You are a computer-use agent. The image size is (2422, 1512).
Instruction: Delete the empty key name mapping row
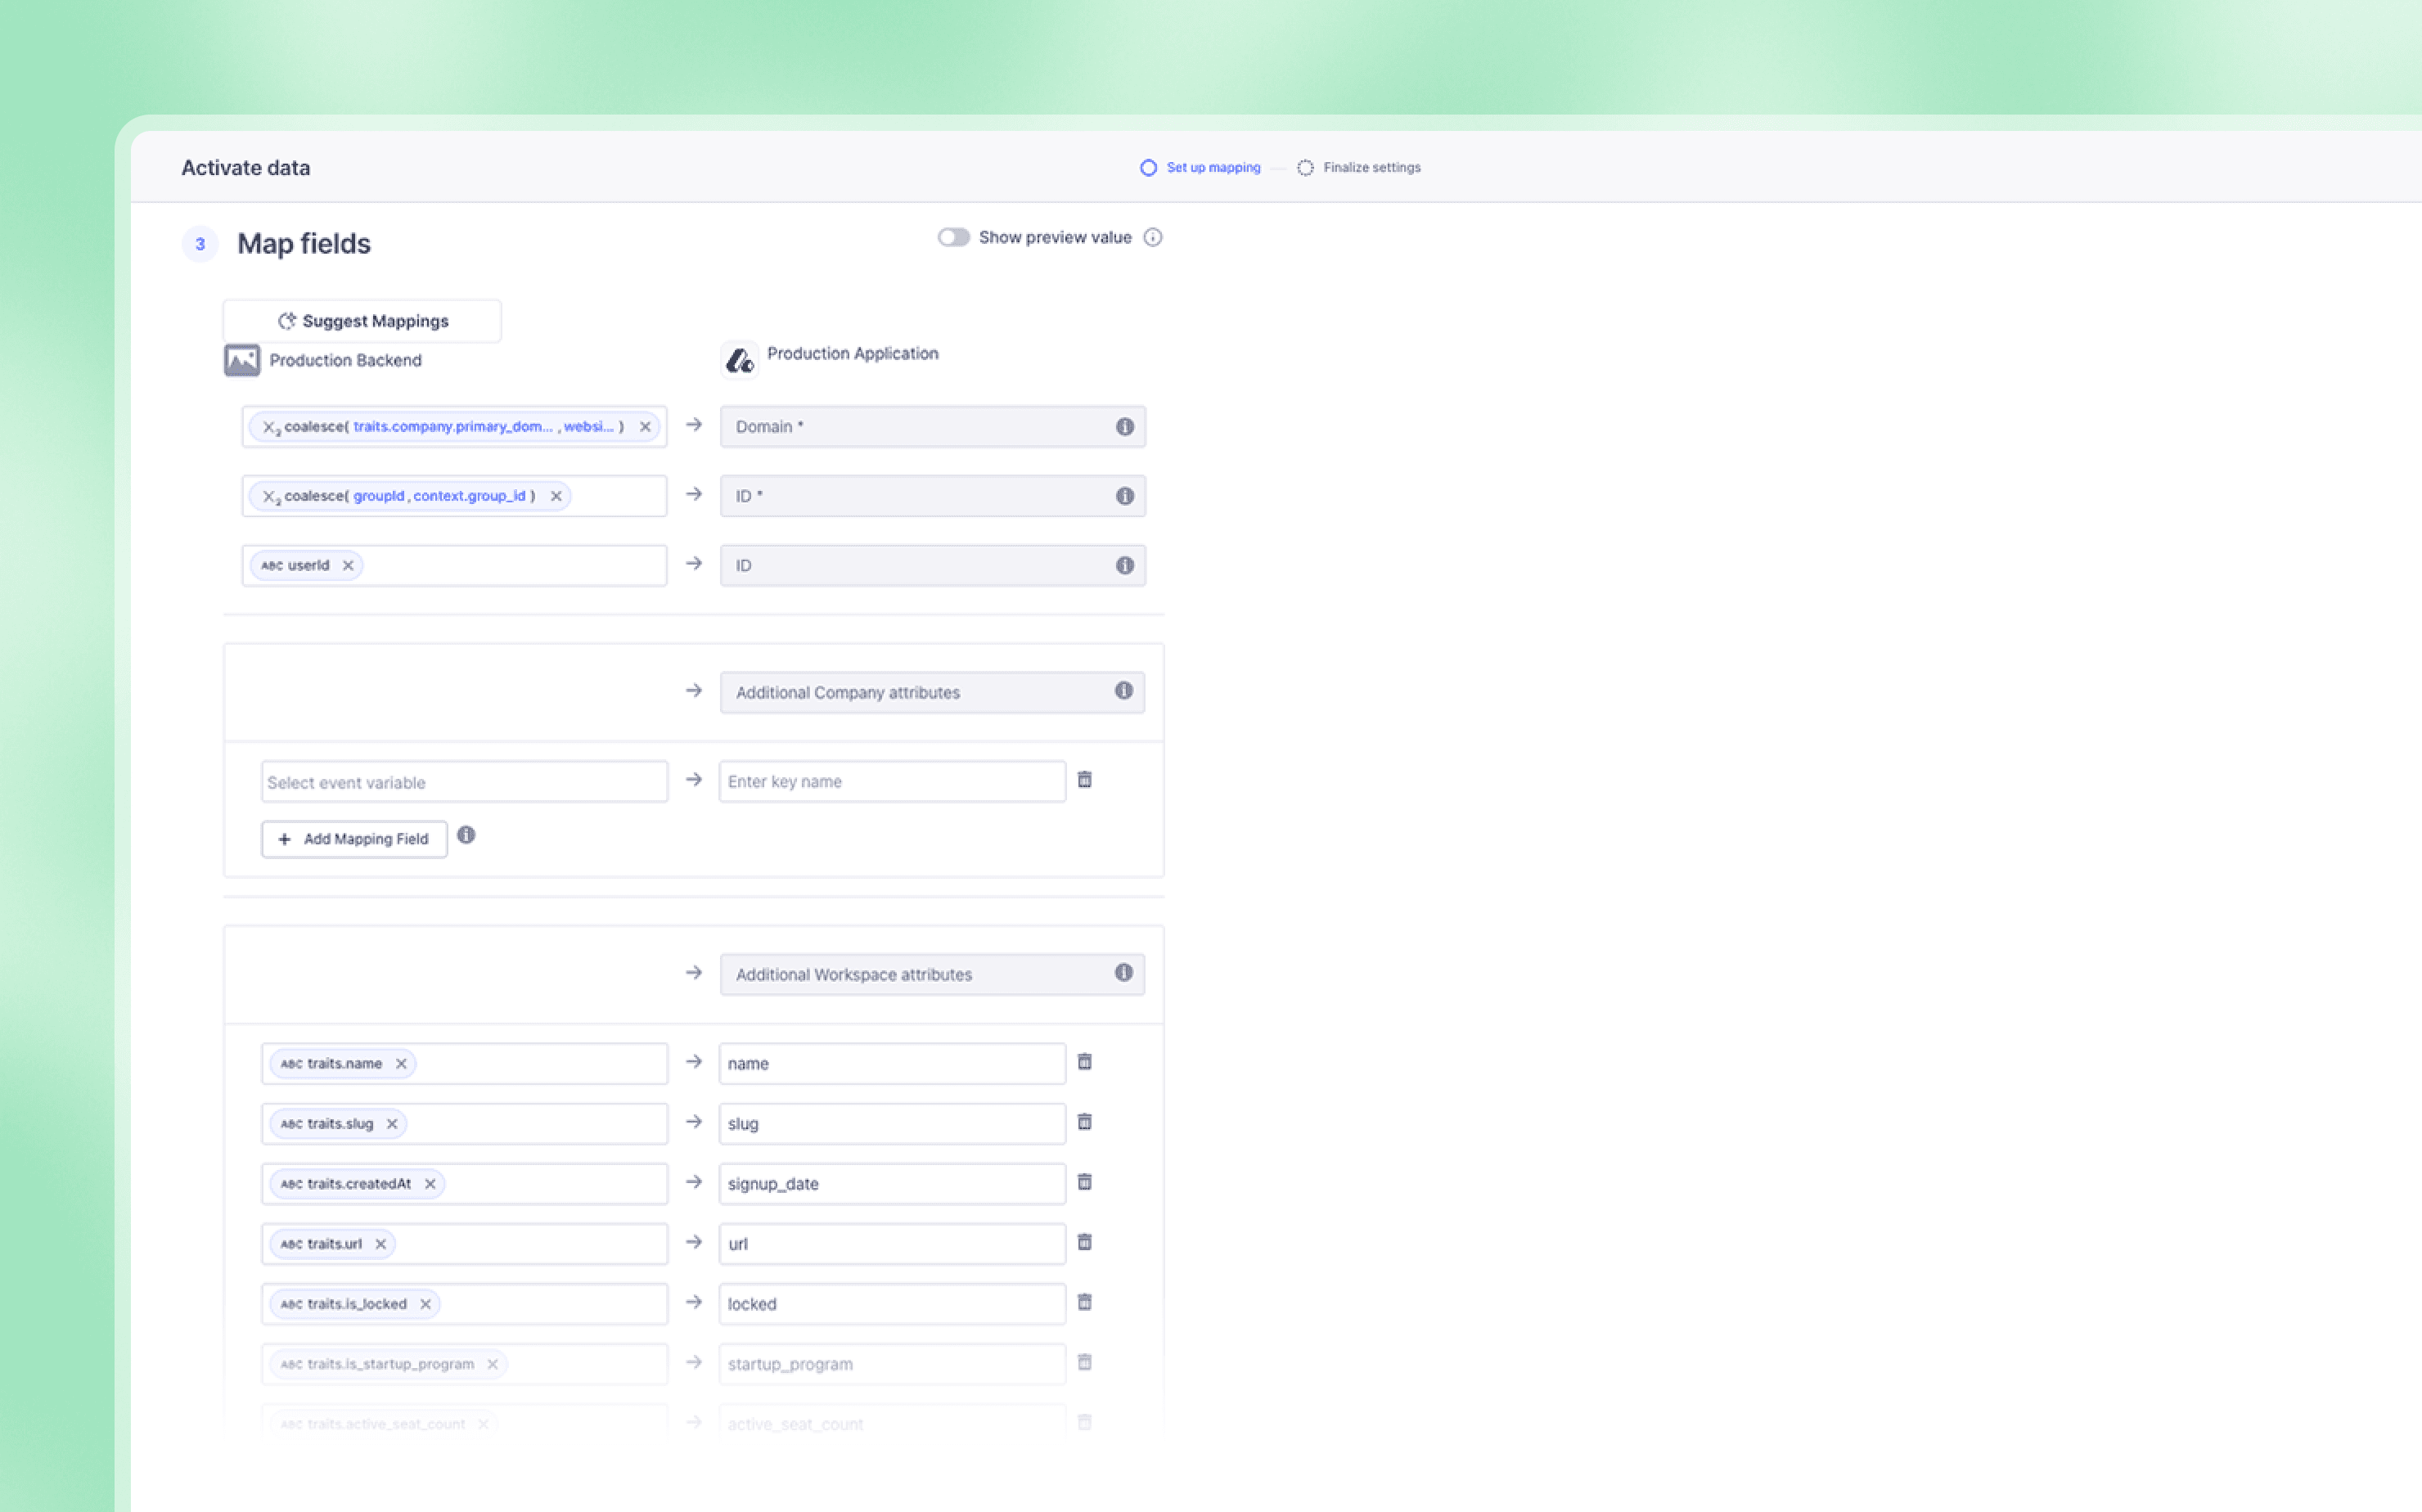[1084, 780]
